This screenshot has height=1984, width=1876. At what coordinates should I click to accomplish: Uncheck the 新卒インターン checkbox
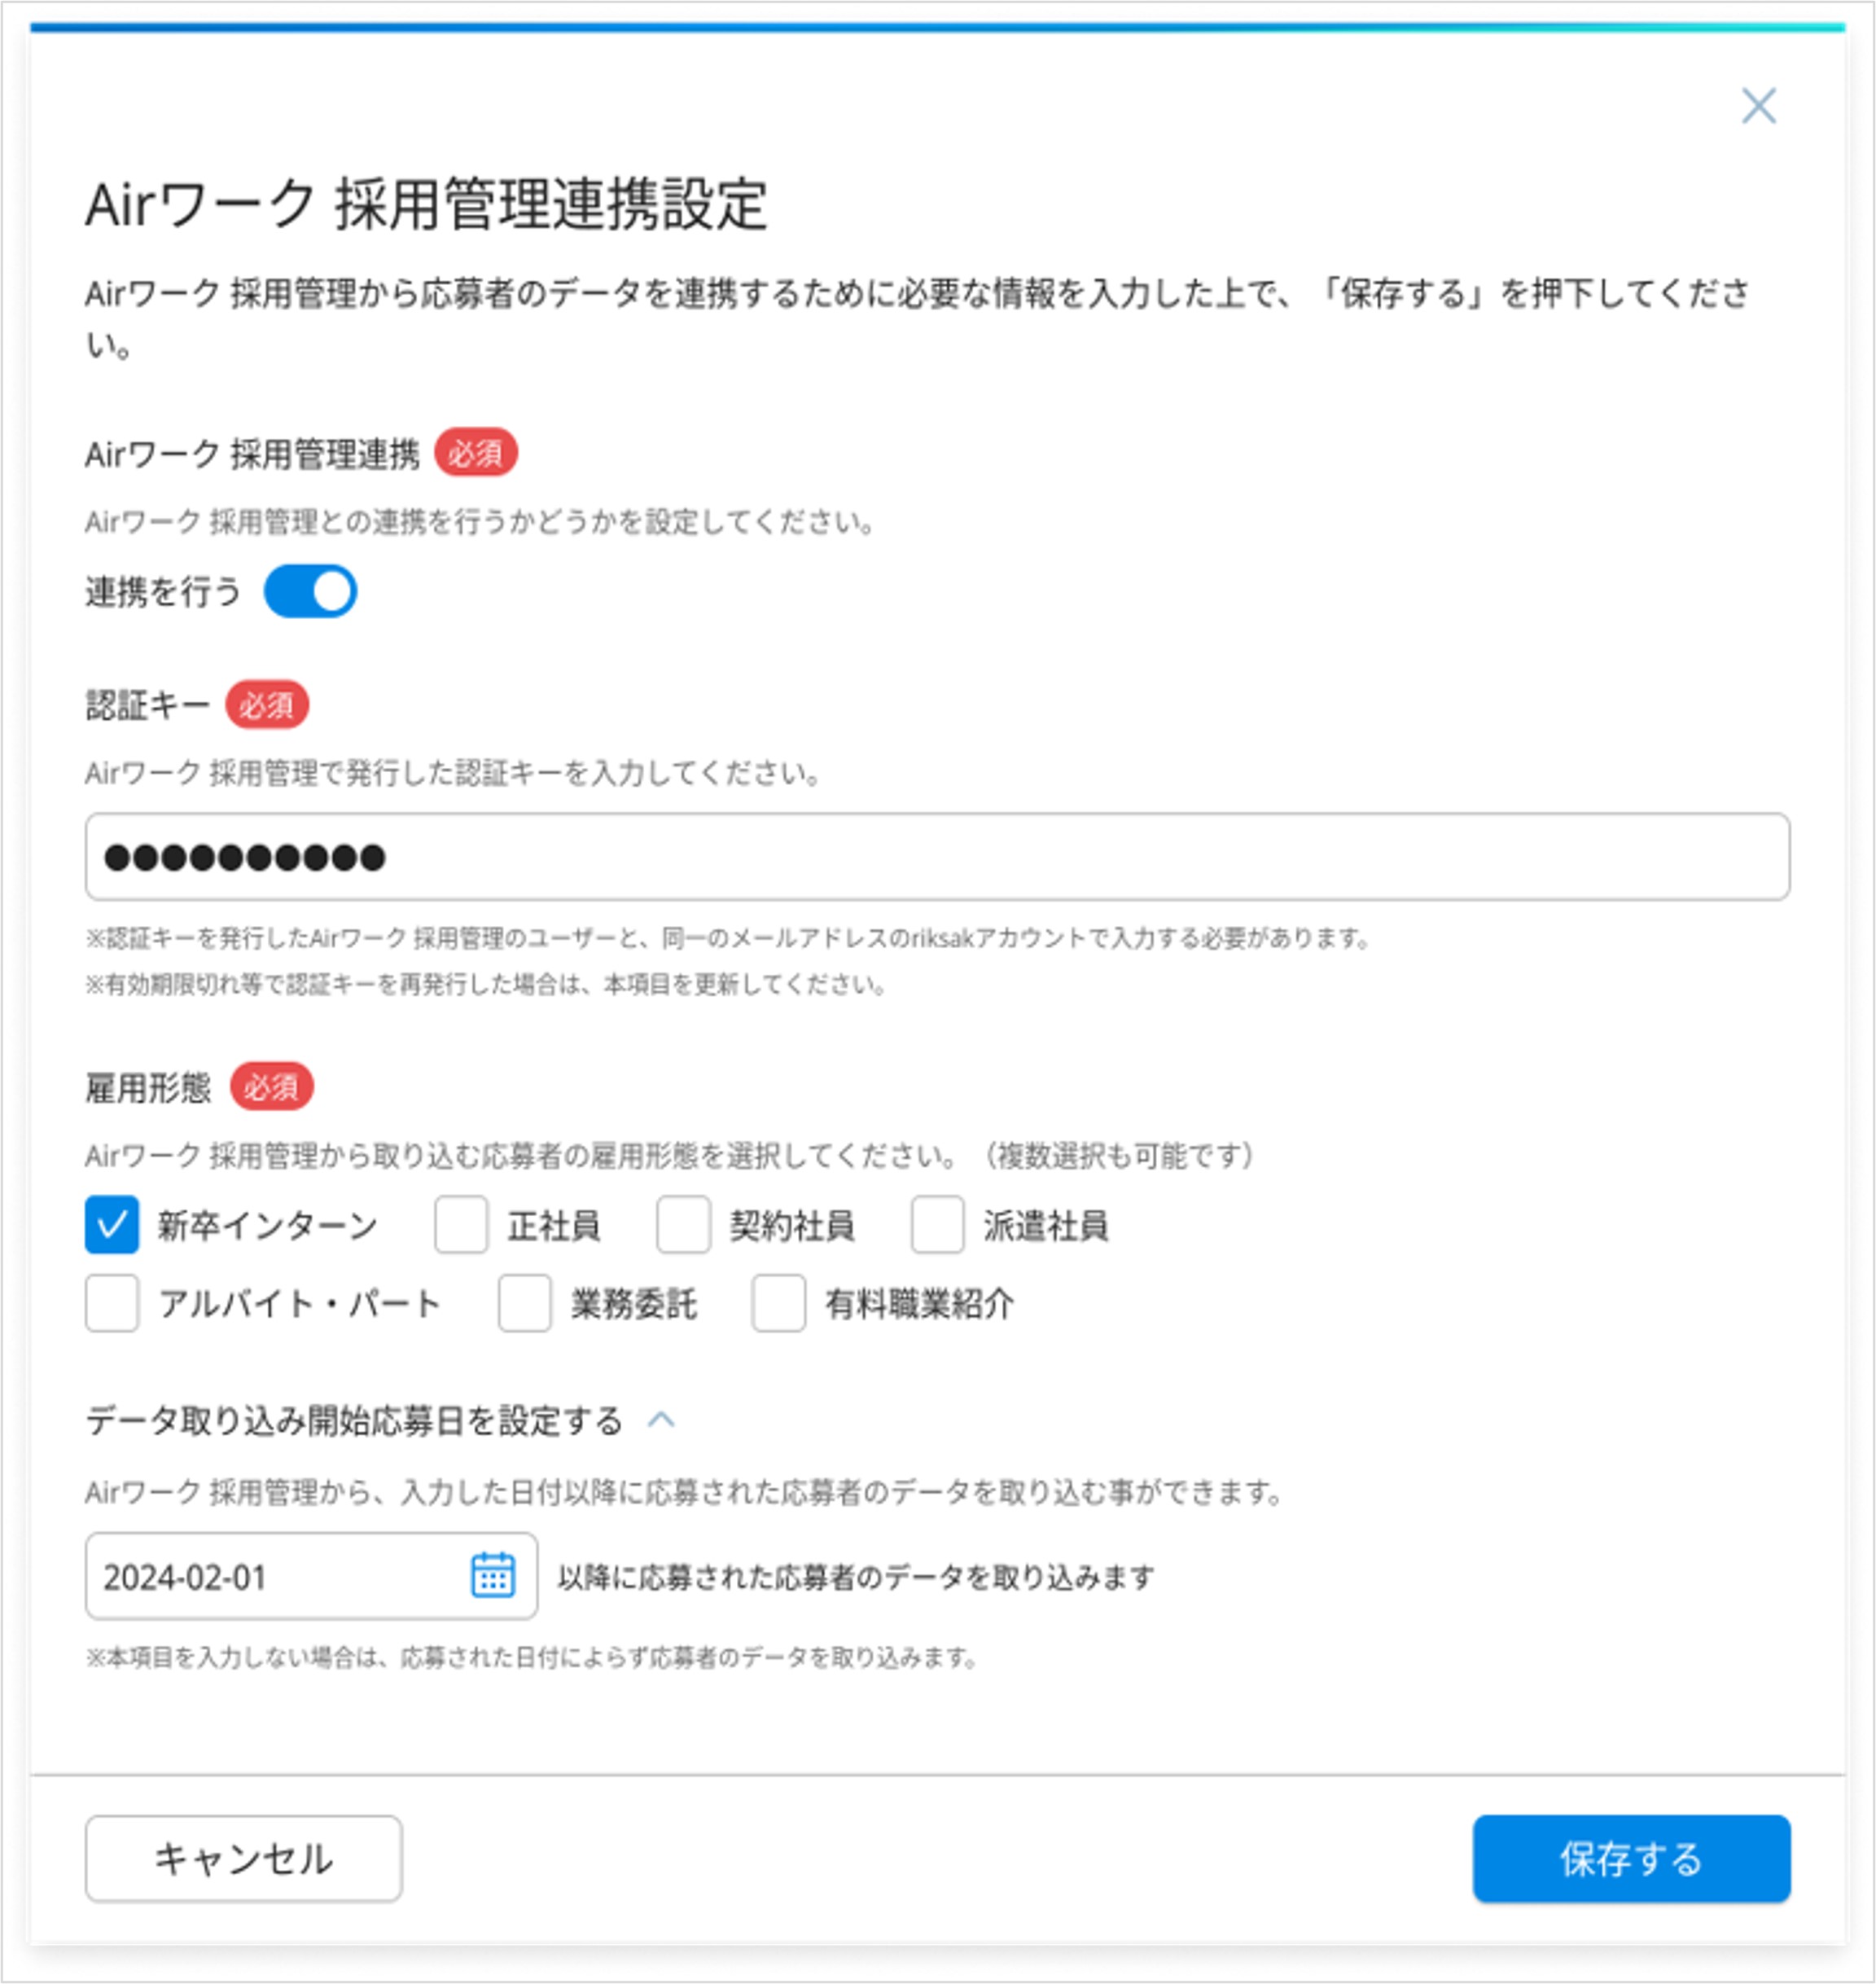(112, 1225)
